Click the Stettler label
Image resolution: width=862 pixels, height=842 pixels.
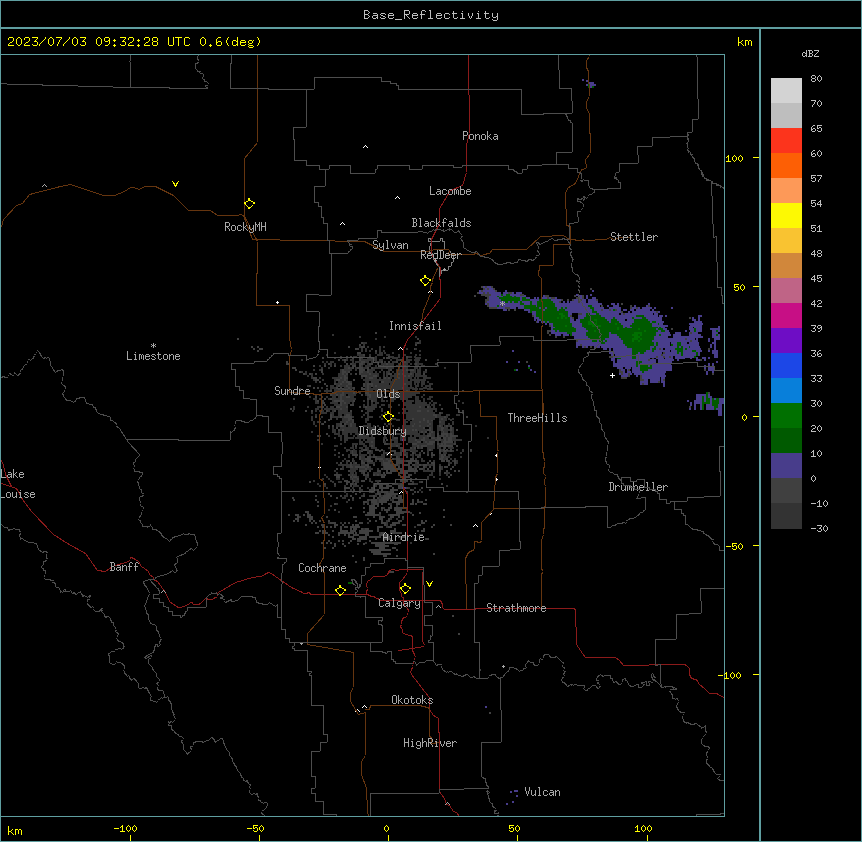coord(634,237)
